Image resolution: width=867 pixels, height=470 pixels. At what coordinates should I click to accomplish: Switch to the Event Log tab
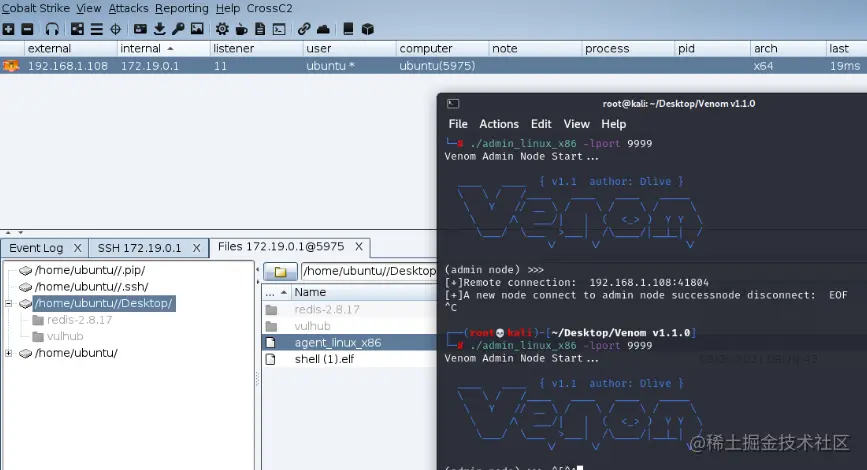click(x=36, y=248)
